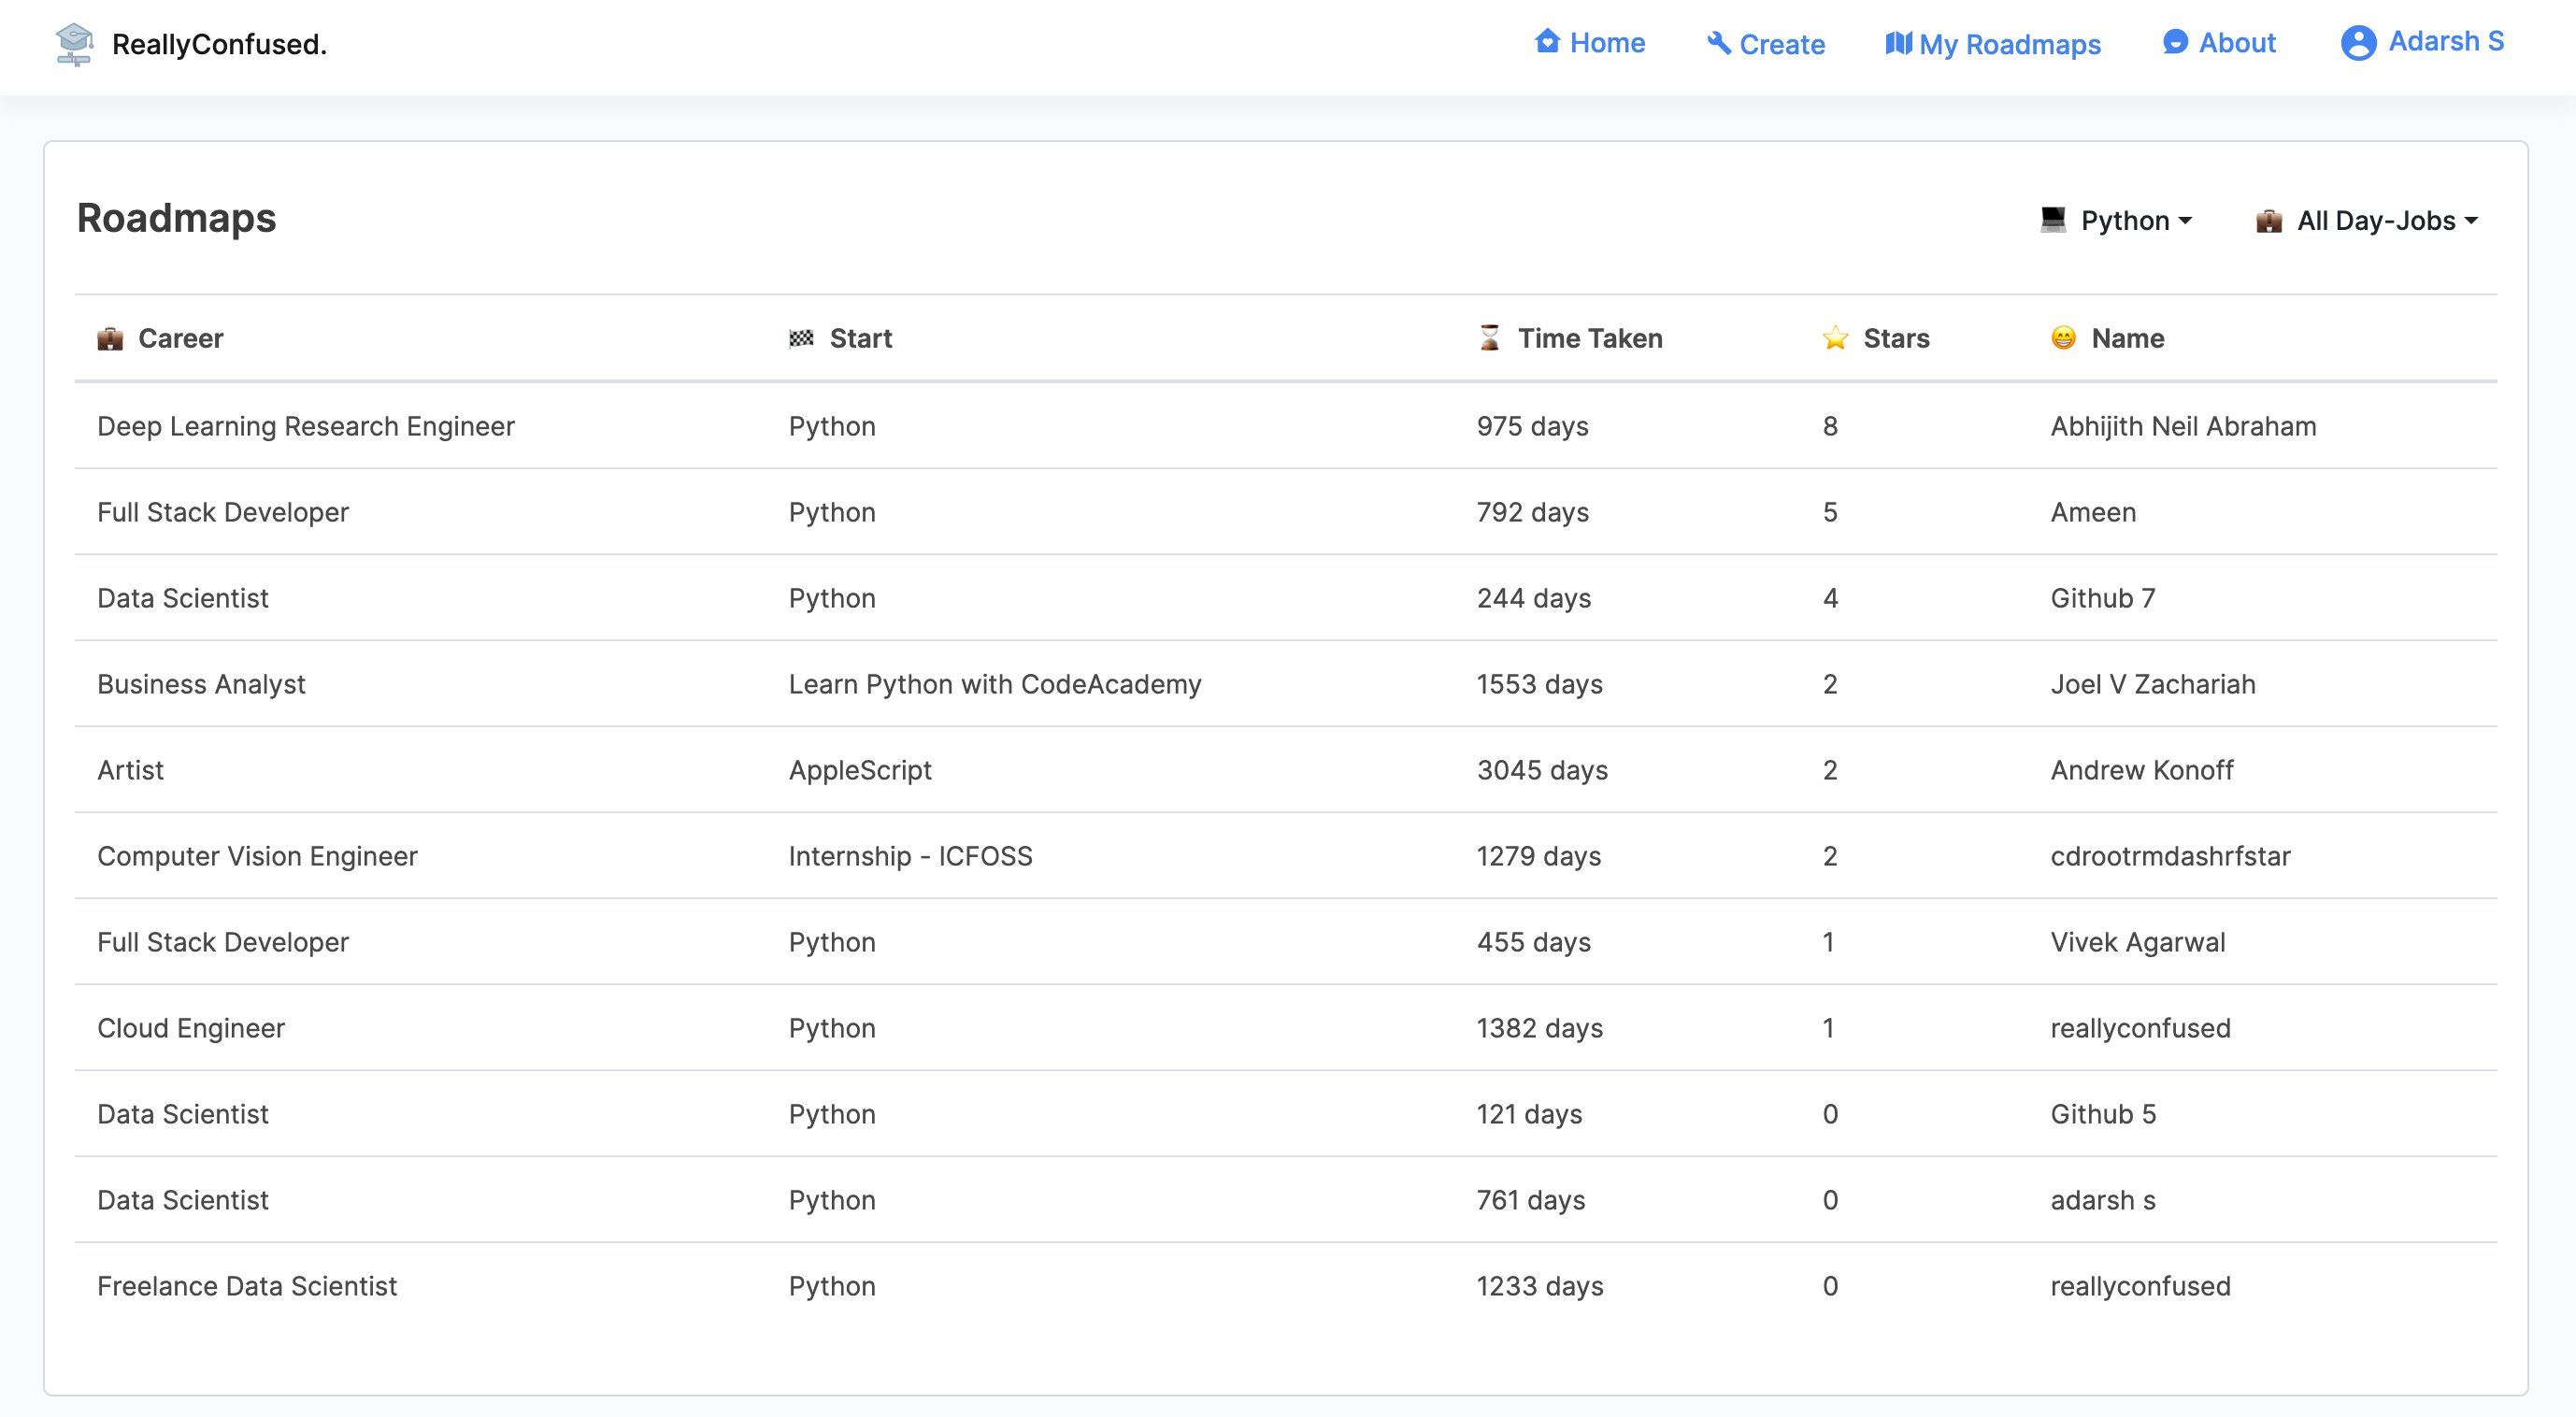Expand the All Day-Jobs filter dropdown
Screen dimensions: 2576x1417
click(x=2386, y=220)
